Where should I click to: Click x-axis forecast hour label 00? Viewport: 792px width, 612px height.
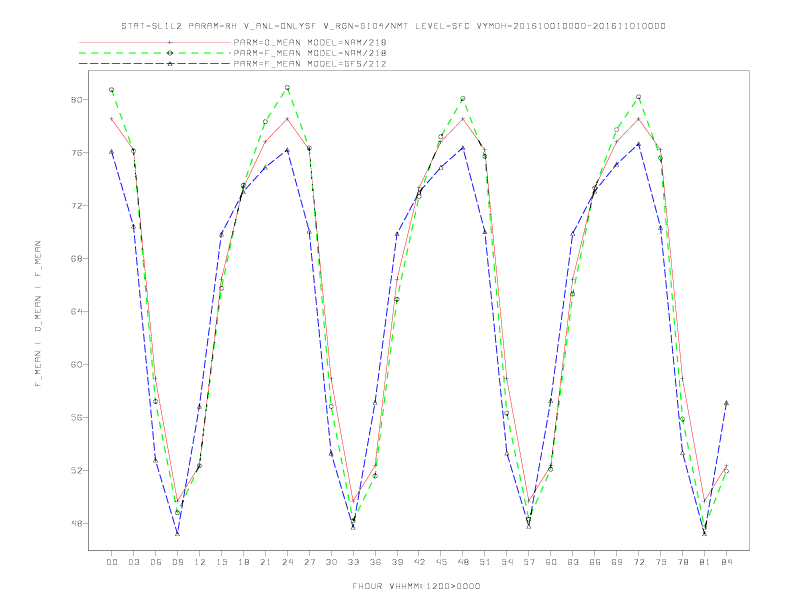(112, 562)
